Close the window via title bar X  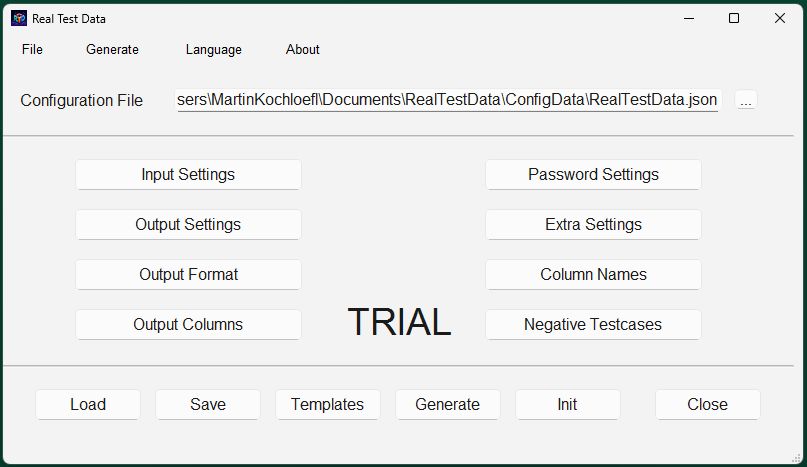(780, 19)
